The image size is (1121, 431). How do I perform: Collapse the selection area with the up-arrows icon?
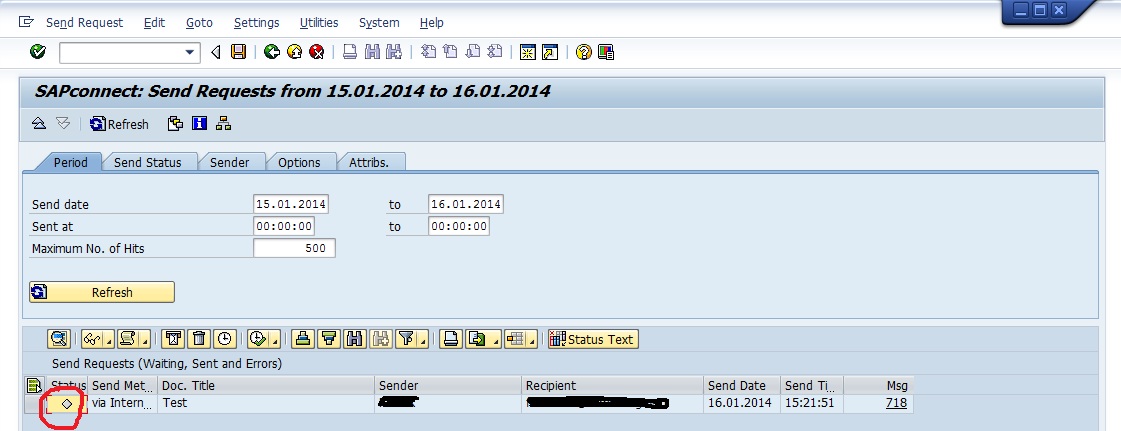tap(39, 124)
